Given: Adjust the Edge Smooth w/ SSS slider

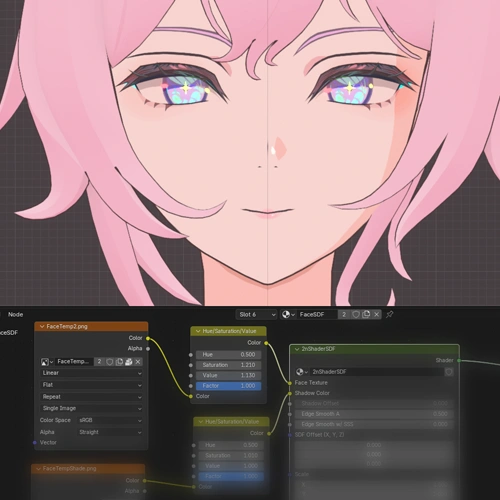Looking at the screenshot, I should 374,424.
